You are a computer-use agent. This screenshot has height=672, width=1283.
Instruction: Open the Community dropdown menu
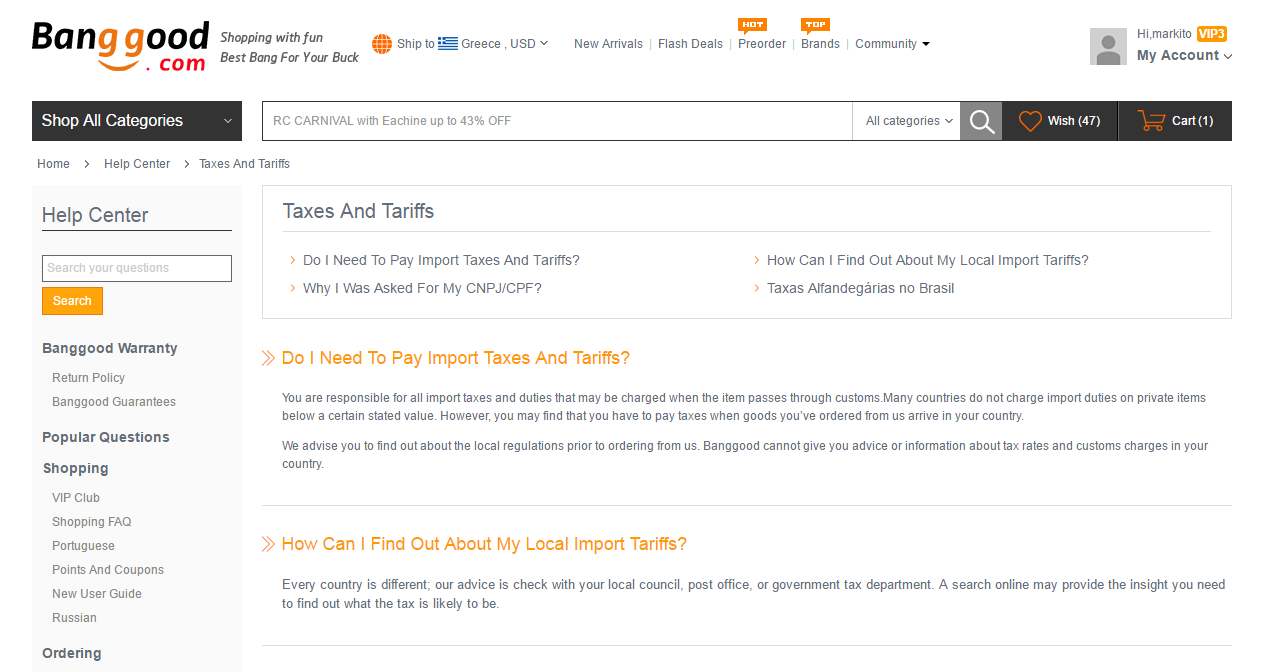(892, 44)
